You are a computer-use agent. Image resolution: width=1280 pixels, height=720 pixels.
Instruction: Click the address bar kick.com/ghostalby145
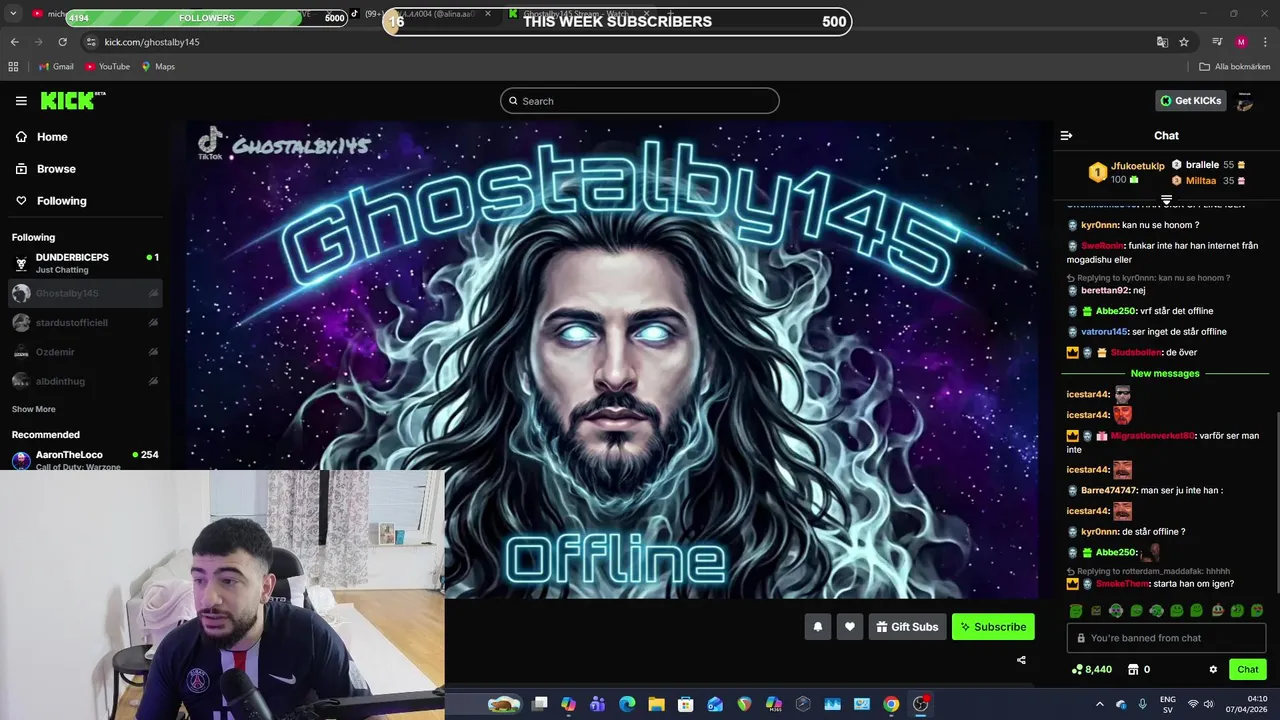(x=152, y=42)
